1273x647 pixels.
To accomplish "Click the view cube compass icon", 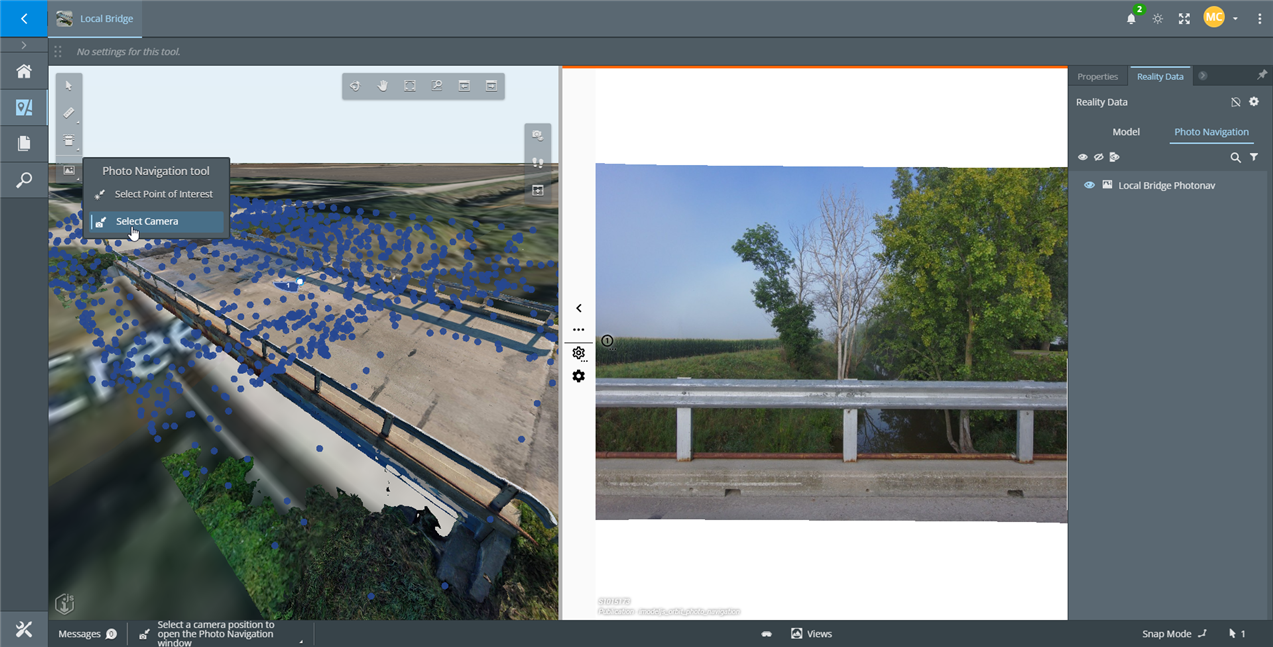I will click(64, 603).
